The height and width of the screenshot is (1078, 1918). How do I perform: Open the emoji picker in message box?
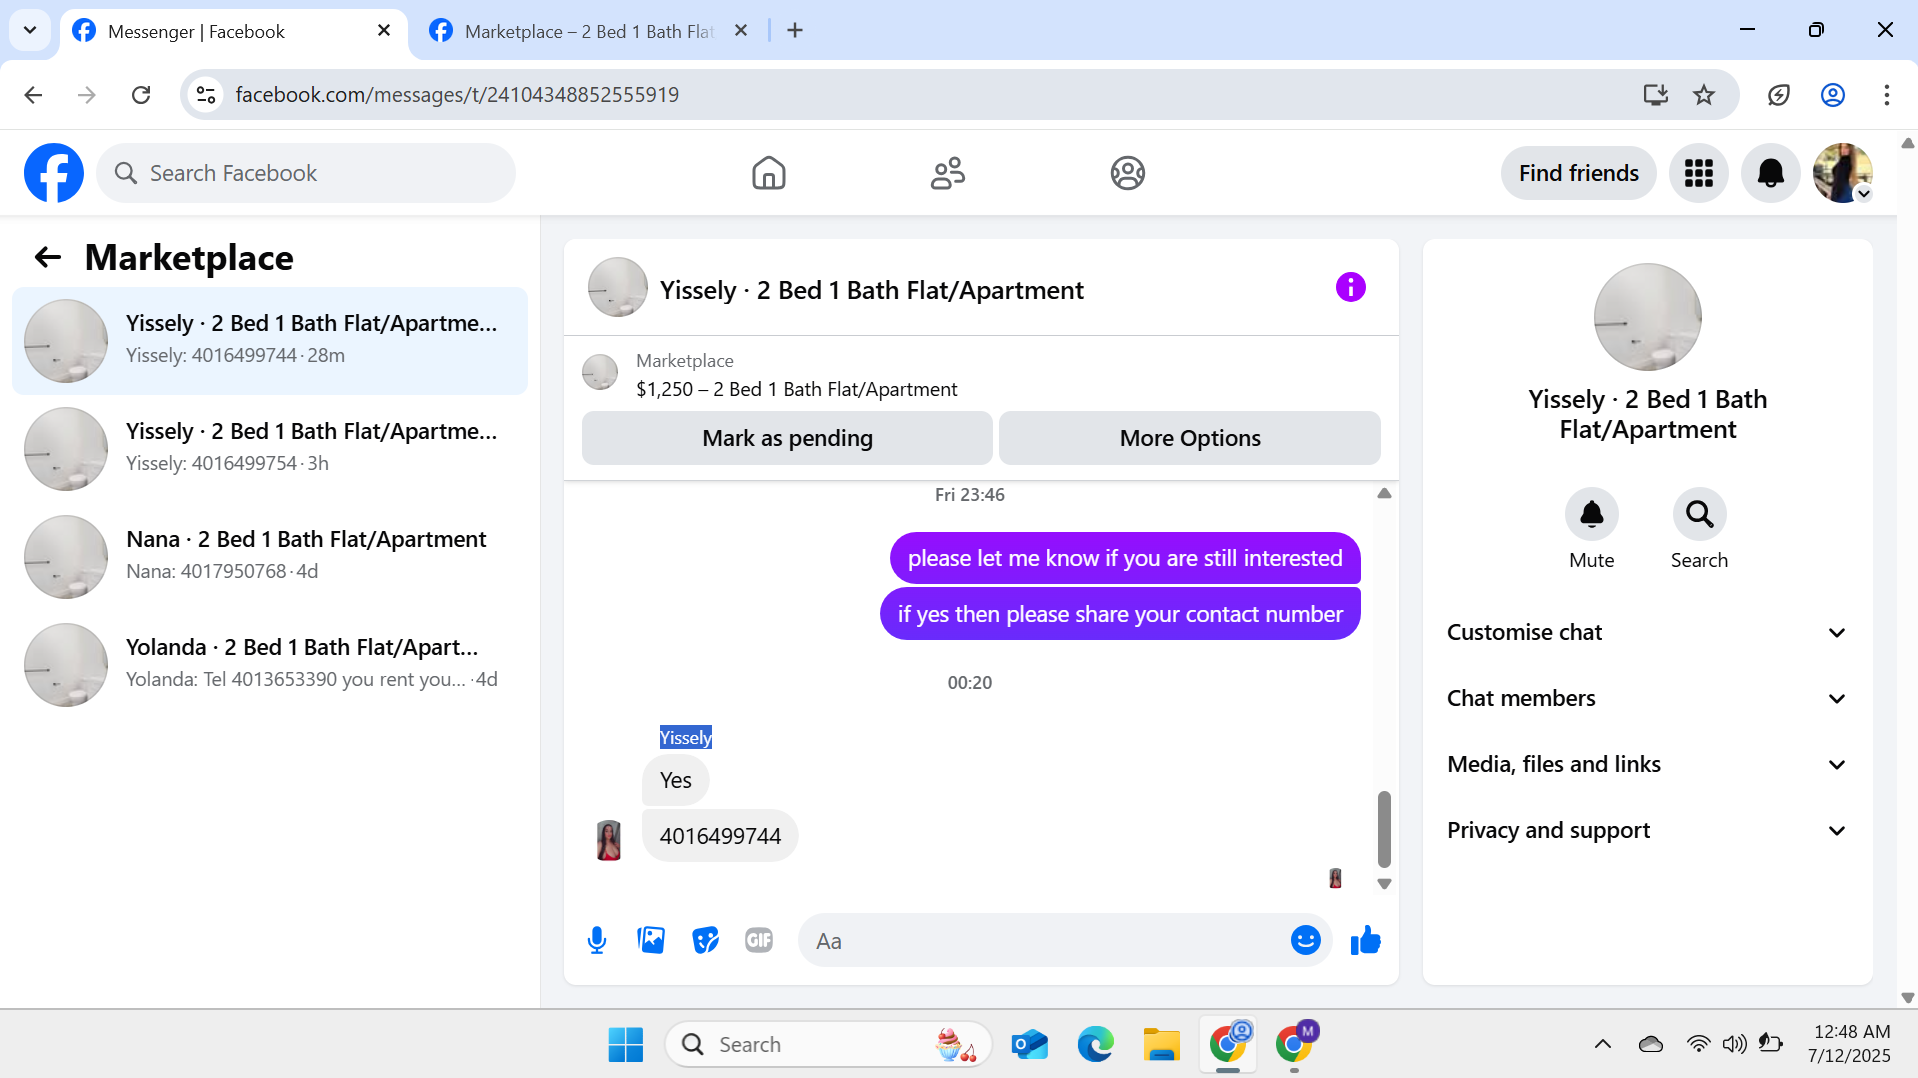tap(1305, 940)
